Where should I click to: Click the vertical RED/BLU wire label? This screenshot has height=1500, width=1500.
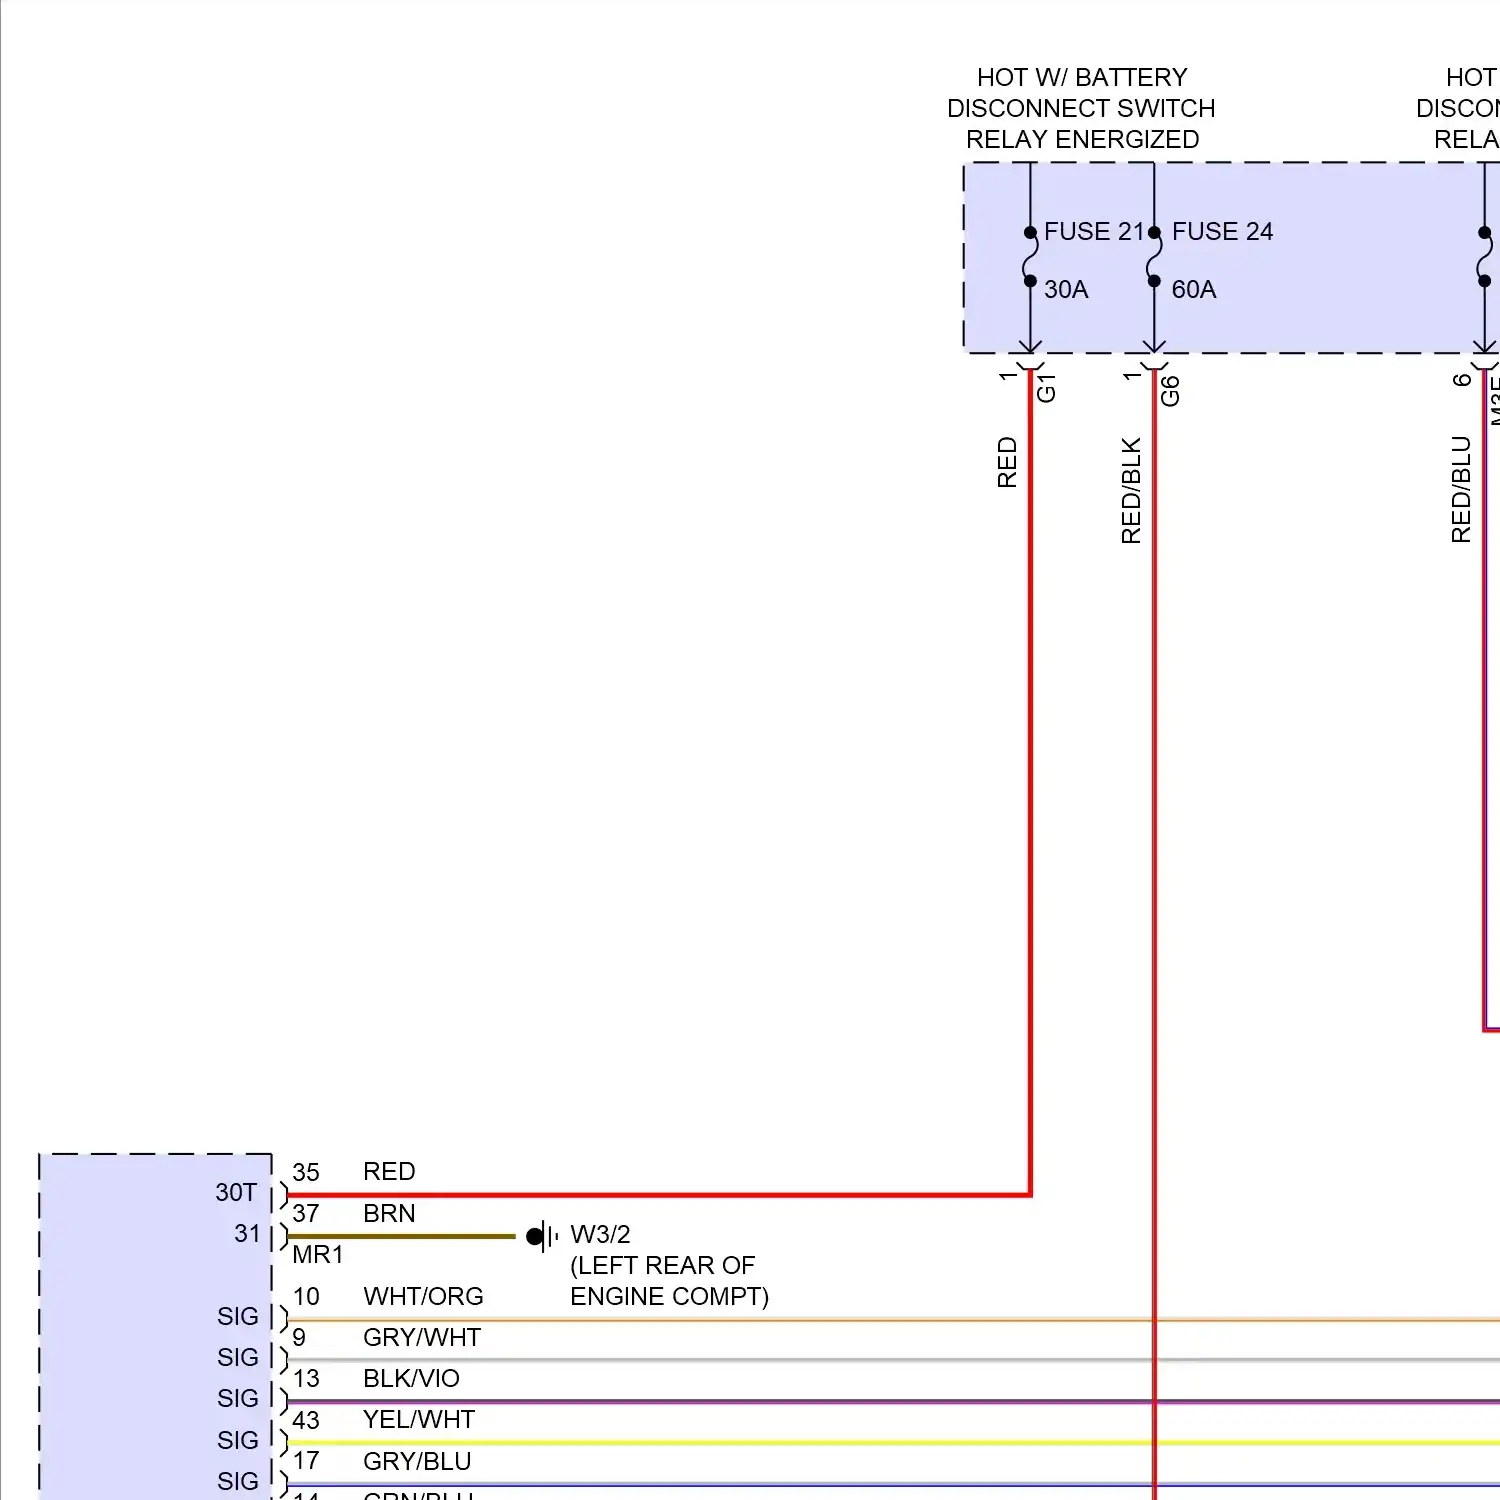pyautogui.click(x=1461, y=489)
